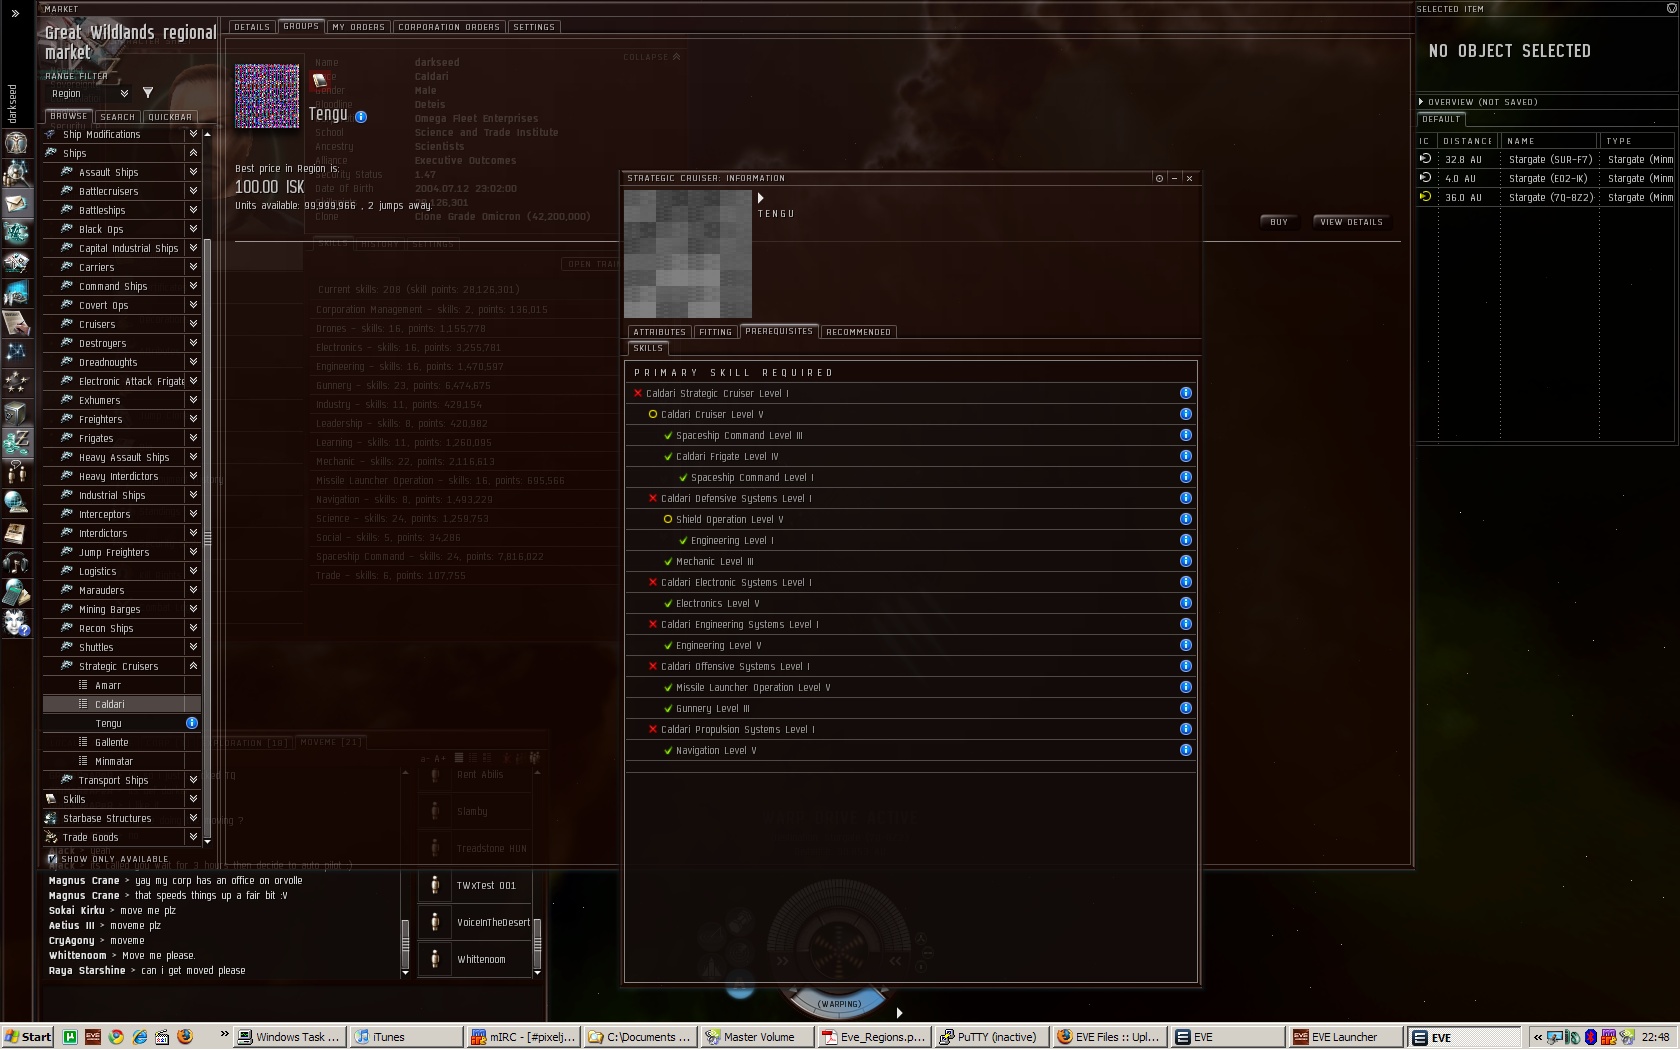This screenshot has height=1050, width=1680.
Task: Open the Jukebox headphones icon
Action: [x=16, y=562]
